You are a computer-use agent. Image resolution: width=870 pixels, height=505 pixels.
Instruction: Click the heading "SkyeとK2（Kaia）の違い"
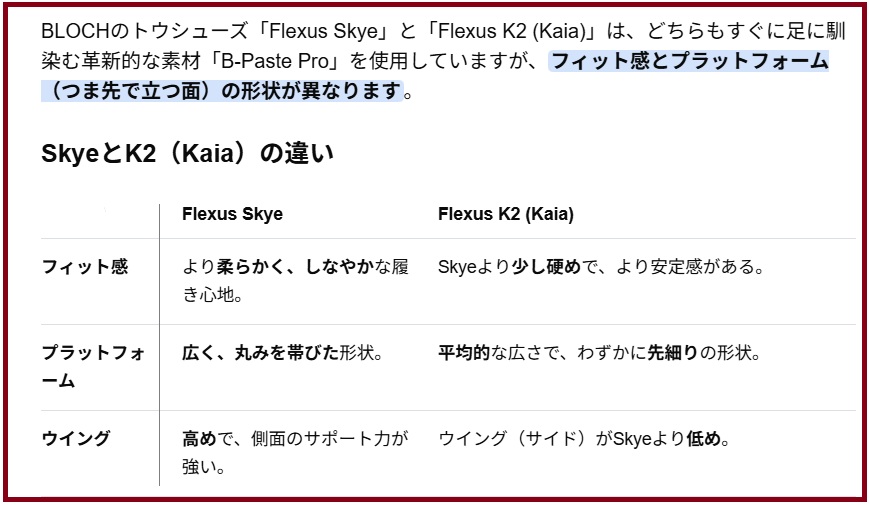point(187,154)
